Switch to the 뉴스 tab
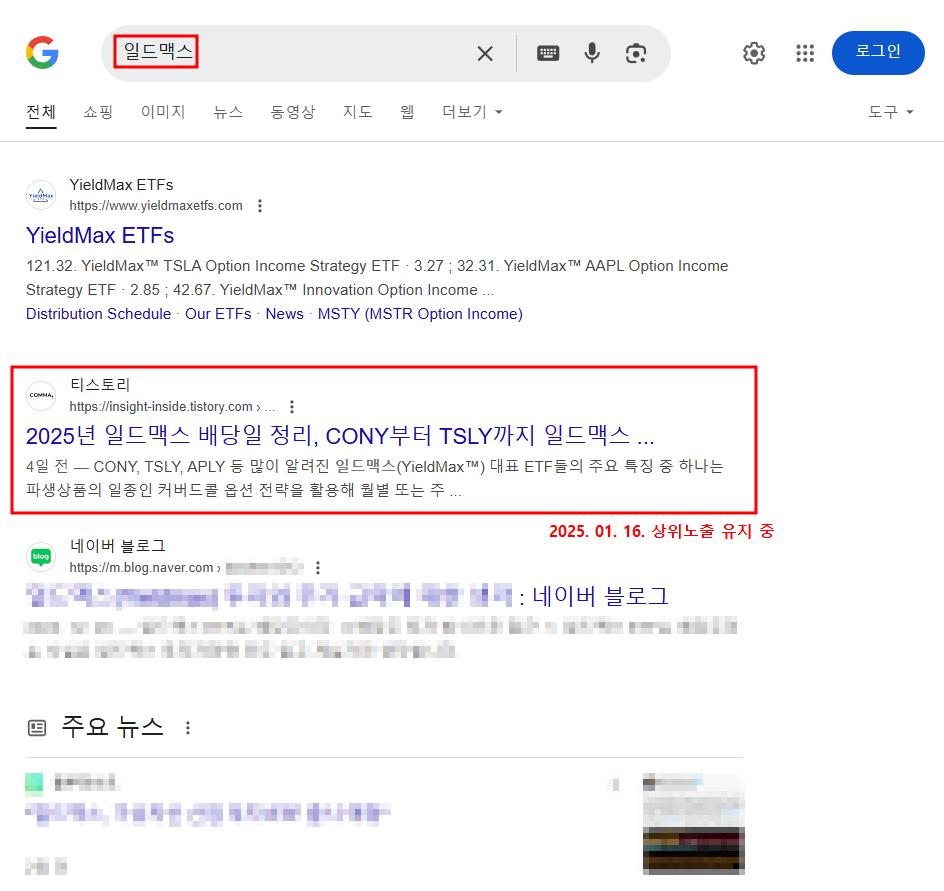 pyautogui.click(x=228, y=112)
